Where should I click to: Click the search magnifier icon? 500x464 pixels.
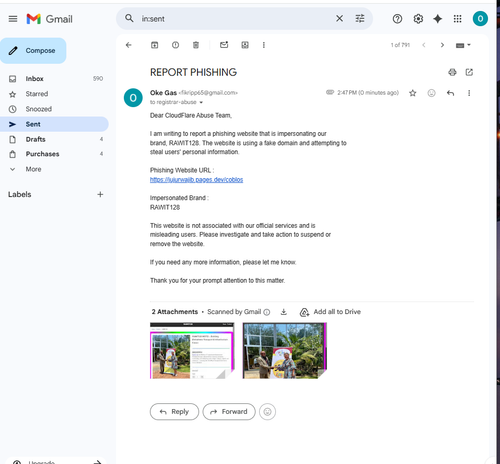(x=129, y=18)
